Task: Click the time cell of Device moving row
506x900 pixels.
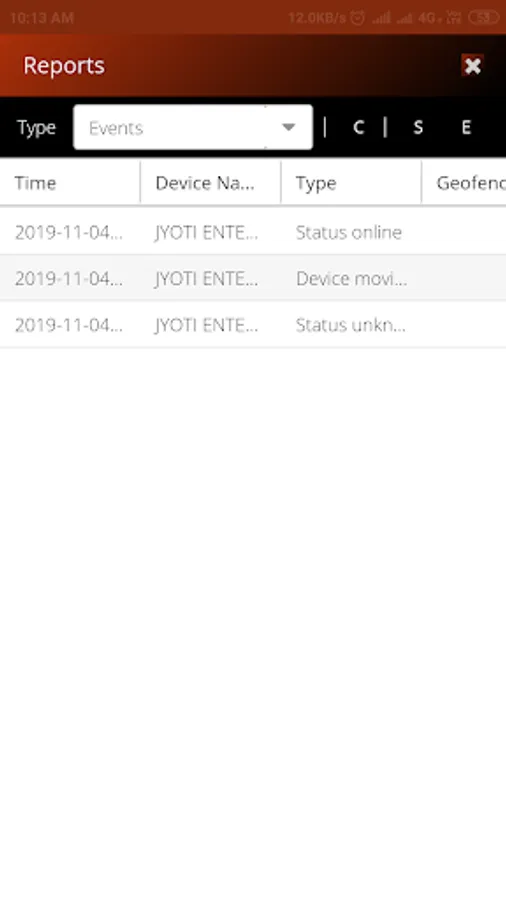Action: tap(70, 278)
